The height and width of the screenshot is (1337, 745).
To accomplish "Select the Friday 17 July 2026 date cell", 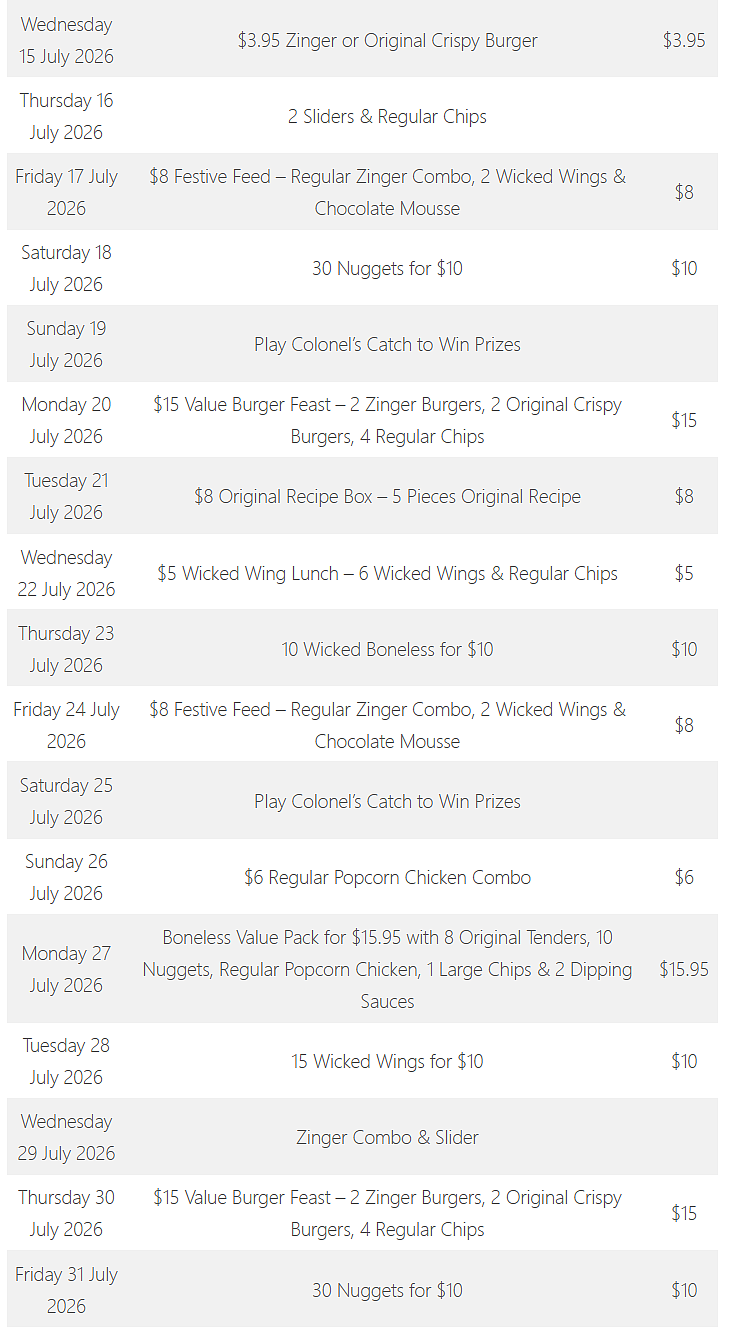I will point(66,192).
